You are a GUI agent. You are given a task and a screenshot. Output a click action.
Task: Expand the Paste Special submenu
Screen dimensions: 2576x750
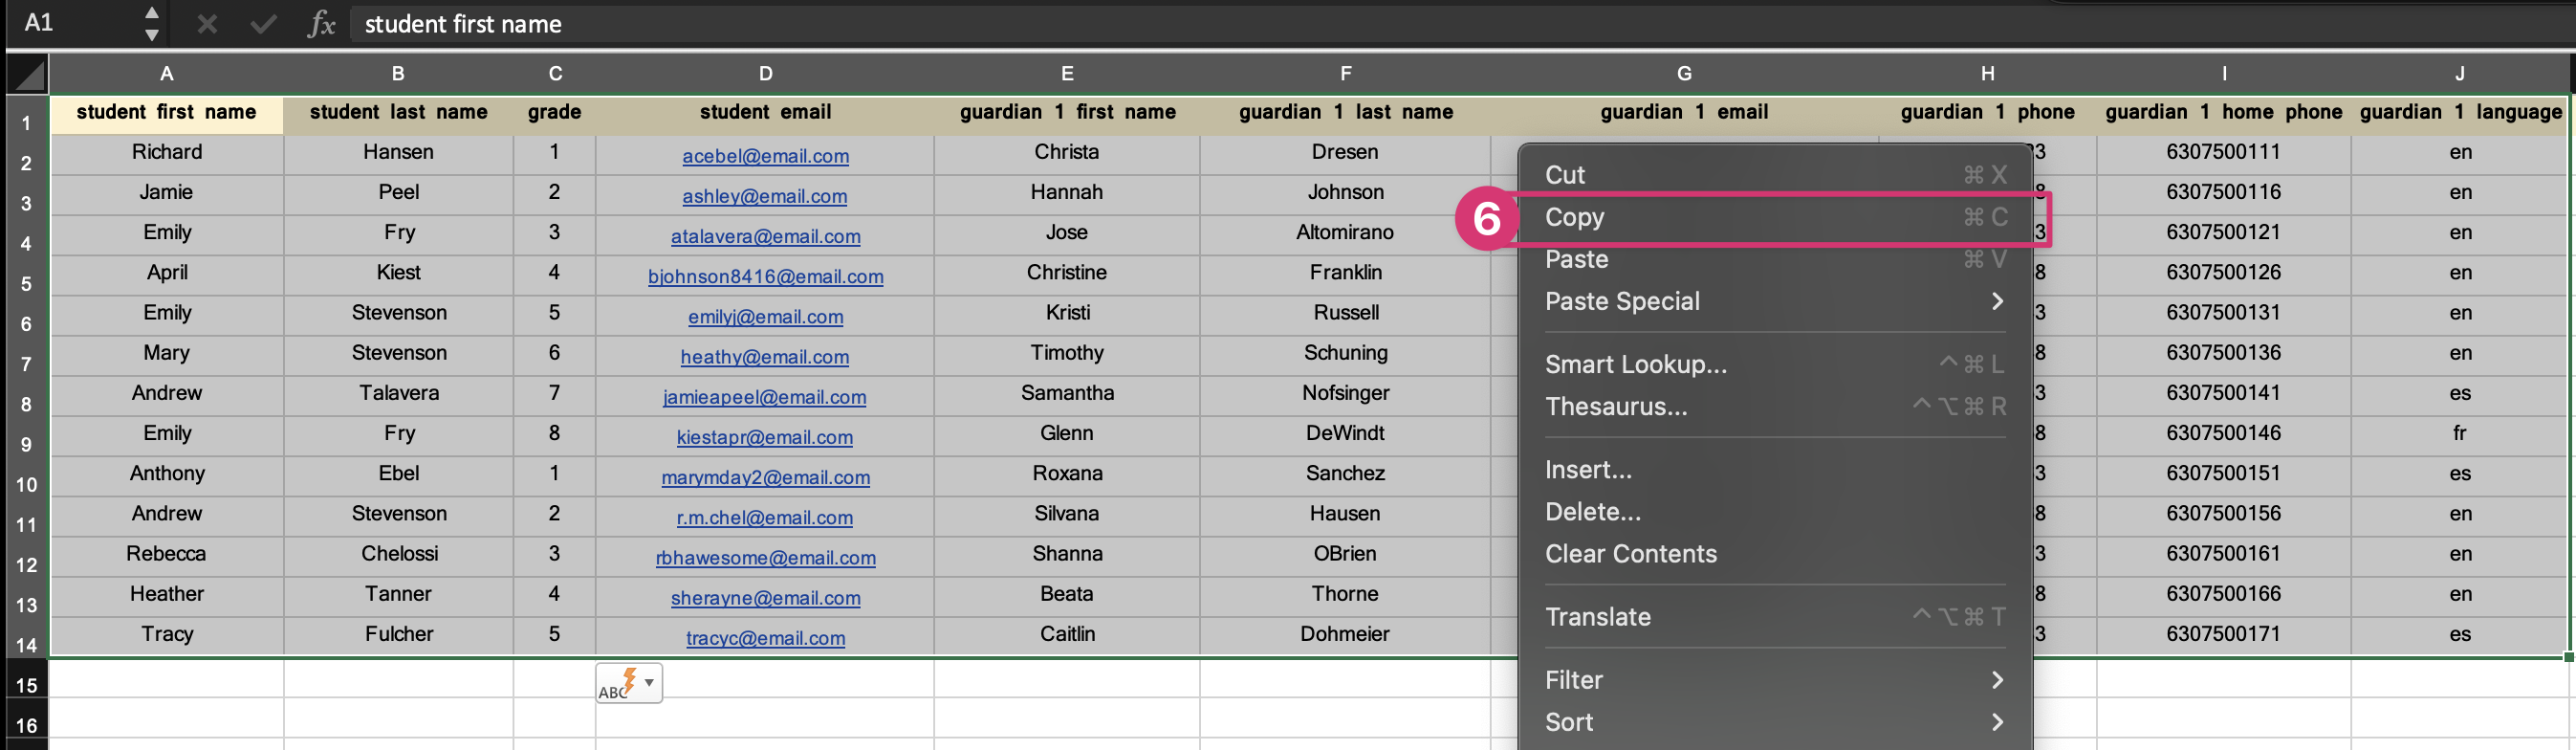point(1773,301)
